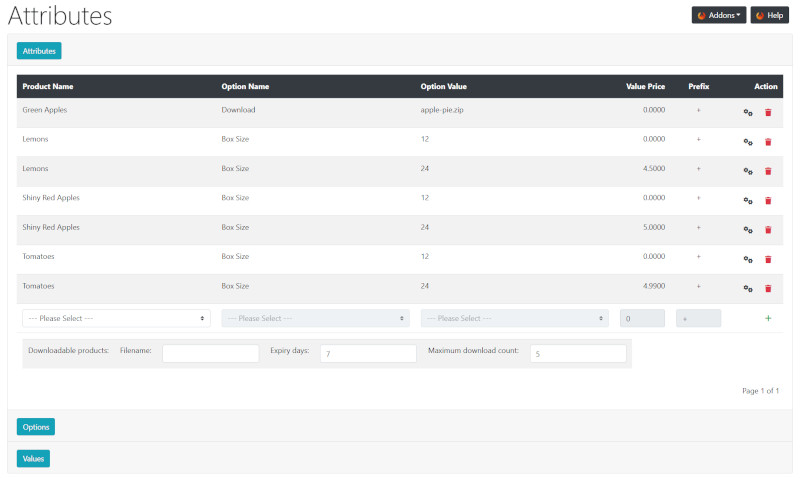Focus the value price input showing 0

tap(642, 318)
